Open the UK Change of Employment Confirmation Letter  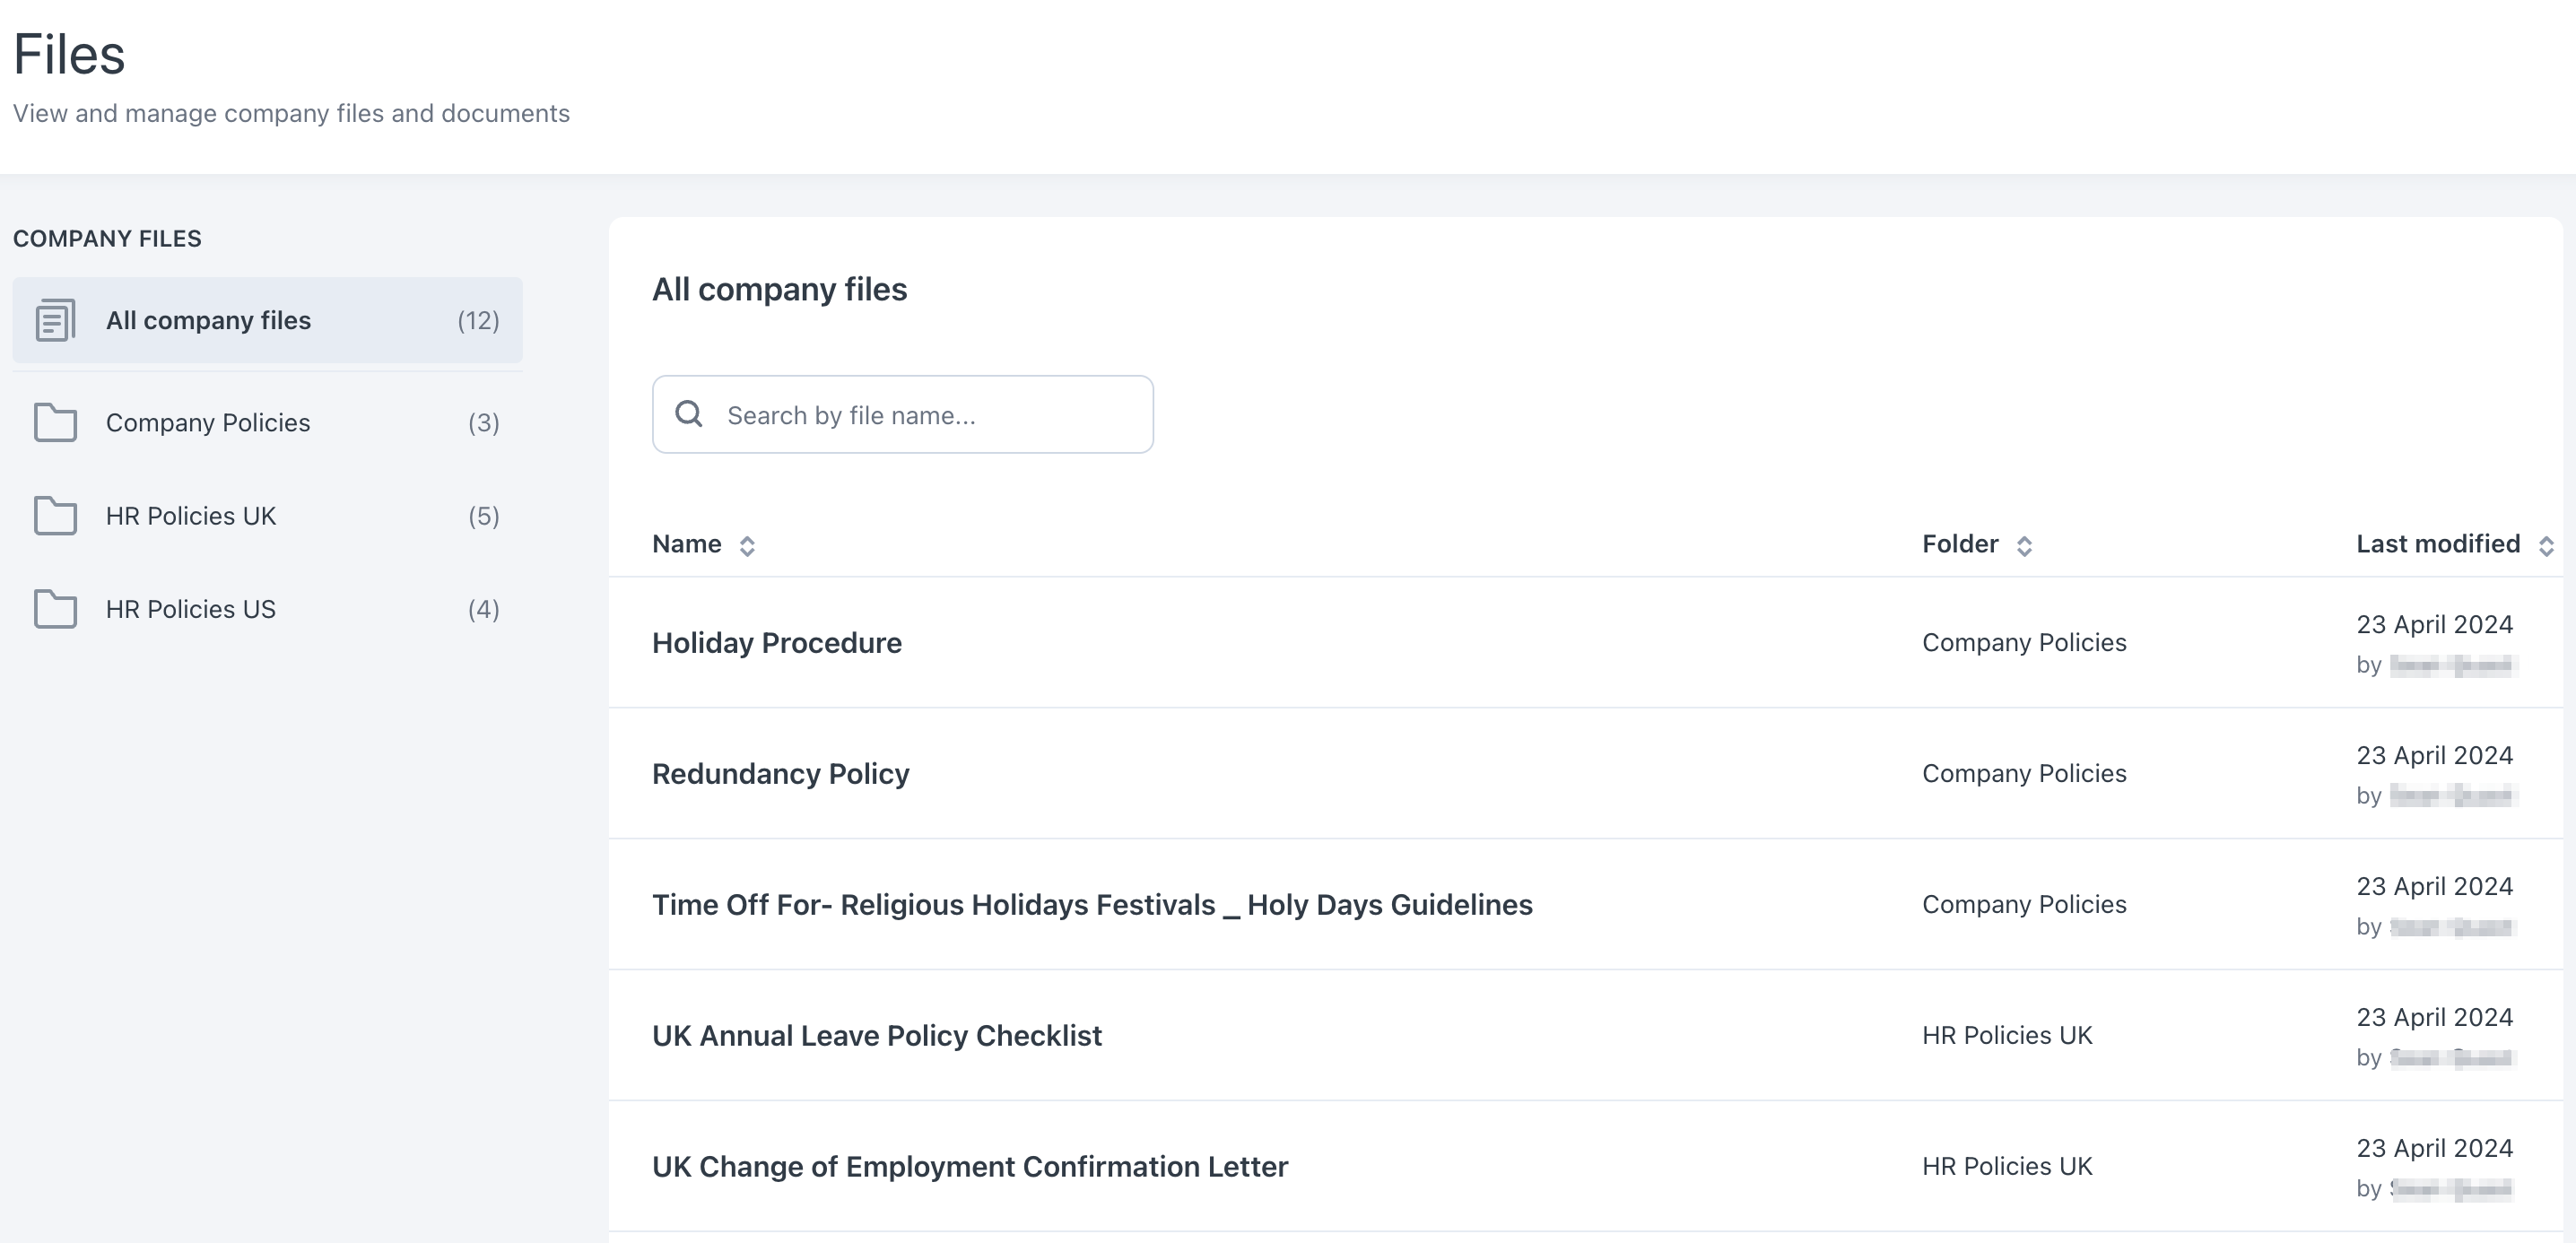[x=970, y=1166]
